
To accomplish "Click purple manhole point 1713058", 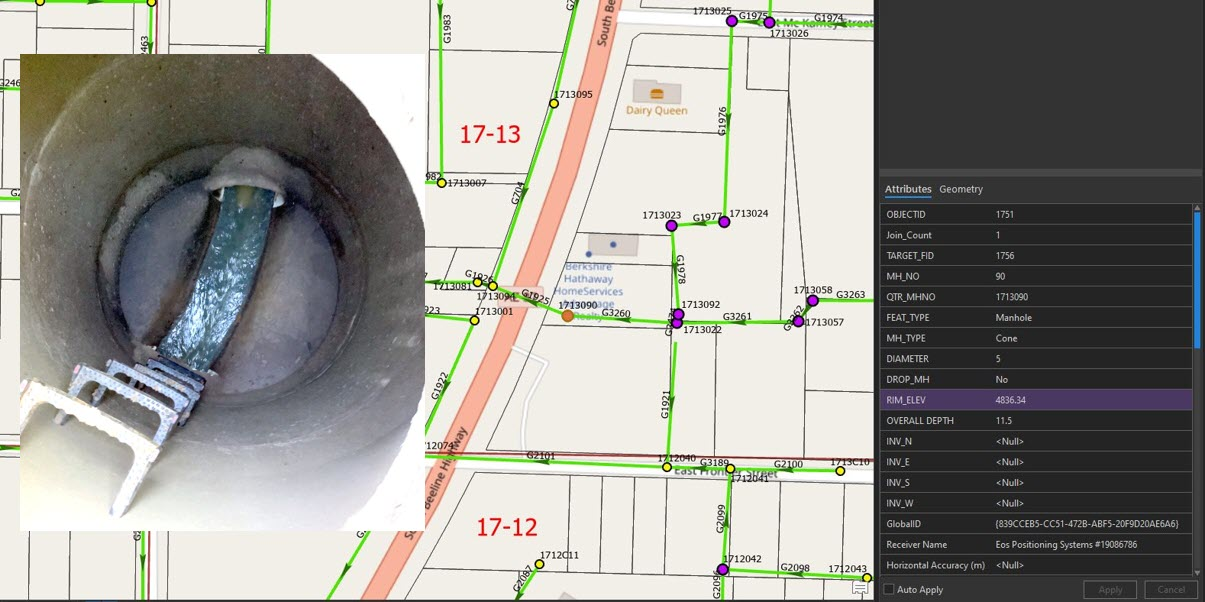I will 812,300.
